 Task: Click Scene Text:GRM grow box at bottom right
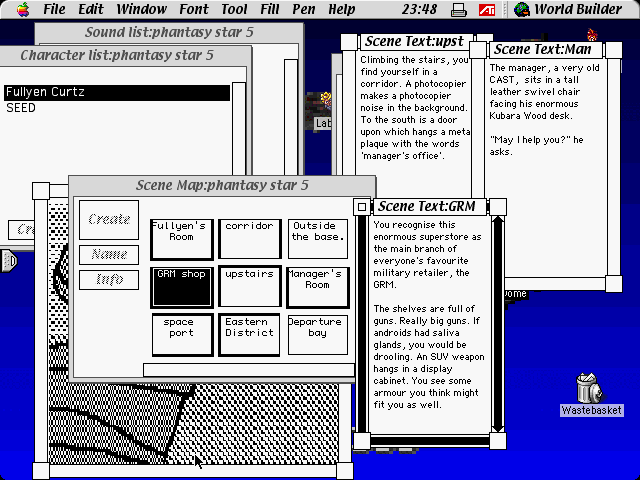[x=498, y=441]
